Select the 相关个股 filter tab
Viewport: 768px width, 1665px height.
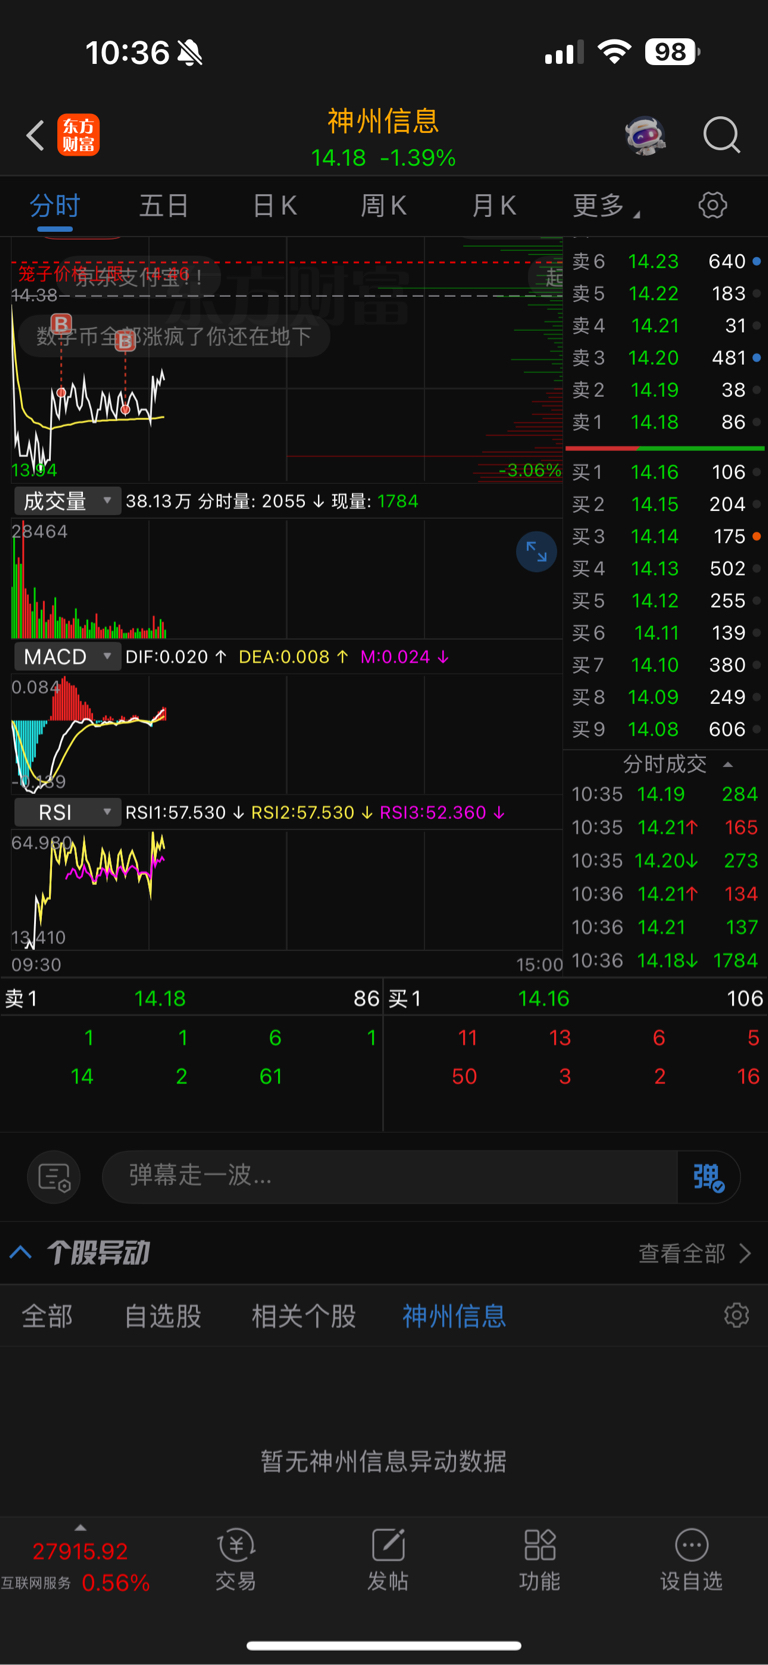(x=304, y=1316)
